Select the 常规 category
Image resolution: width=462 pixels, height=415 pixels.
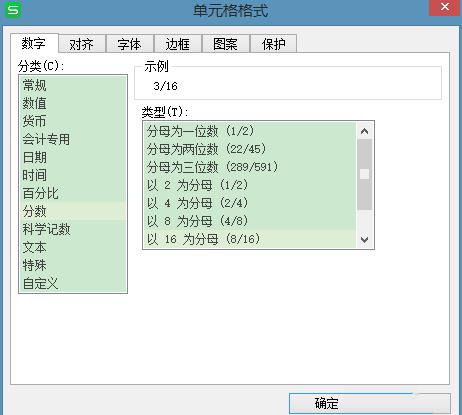[x=73, y=85]
